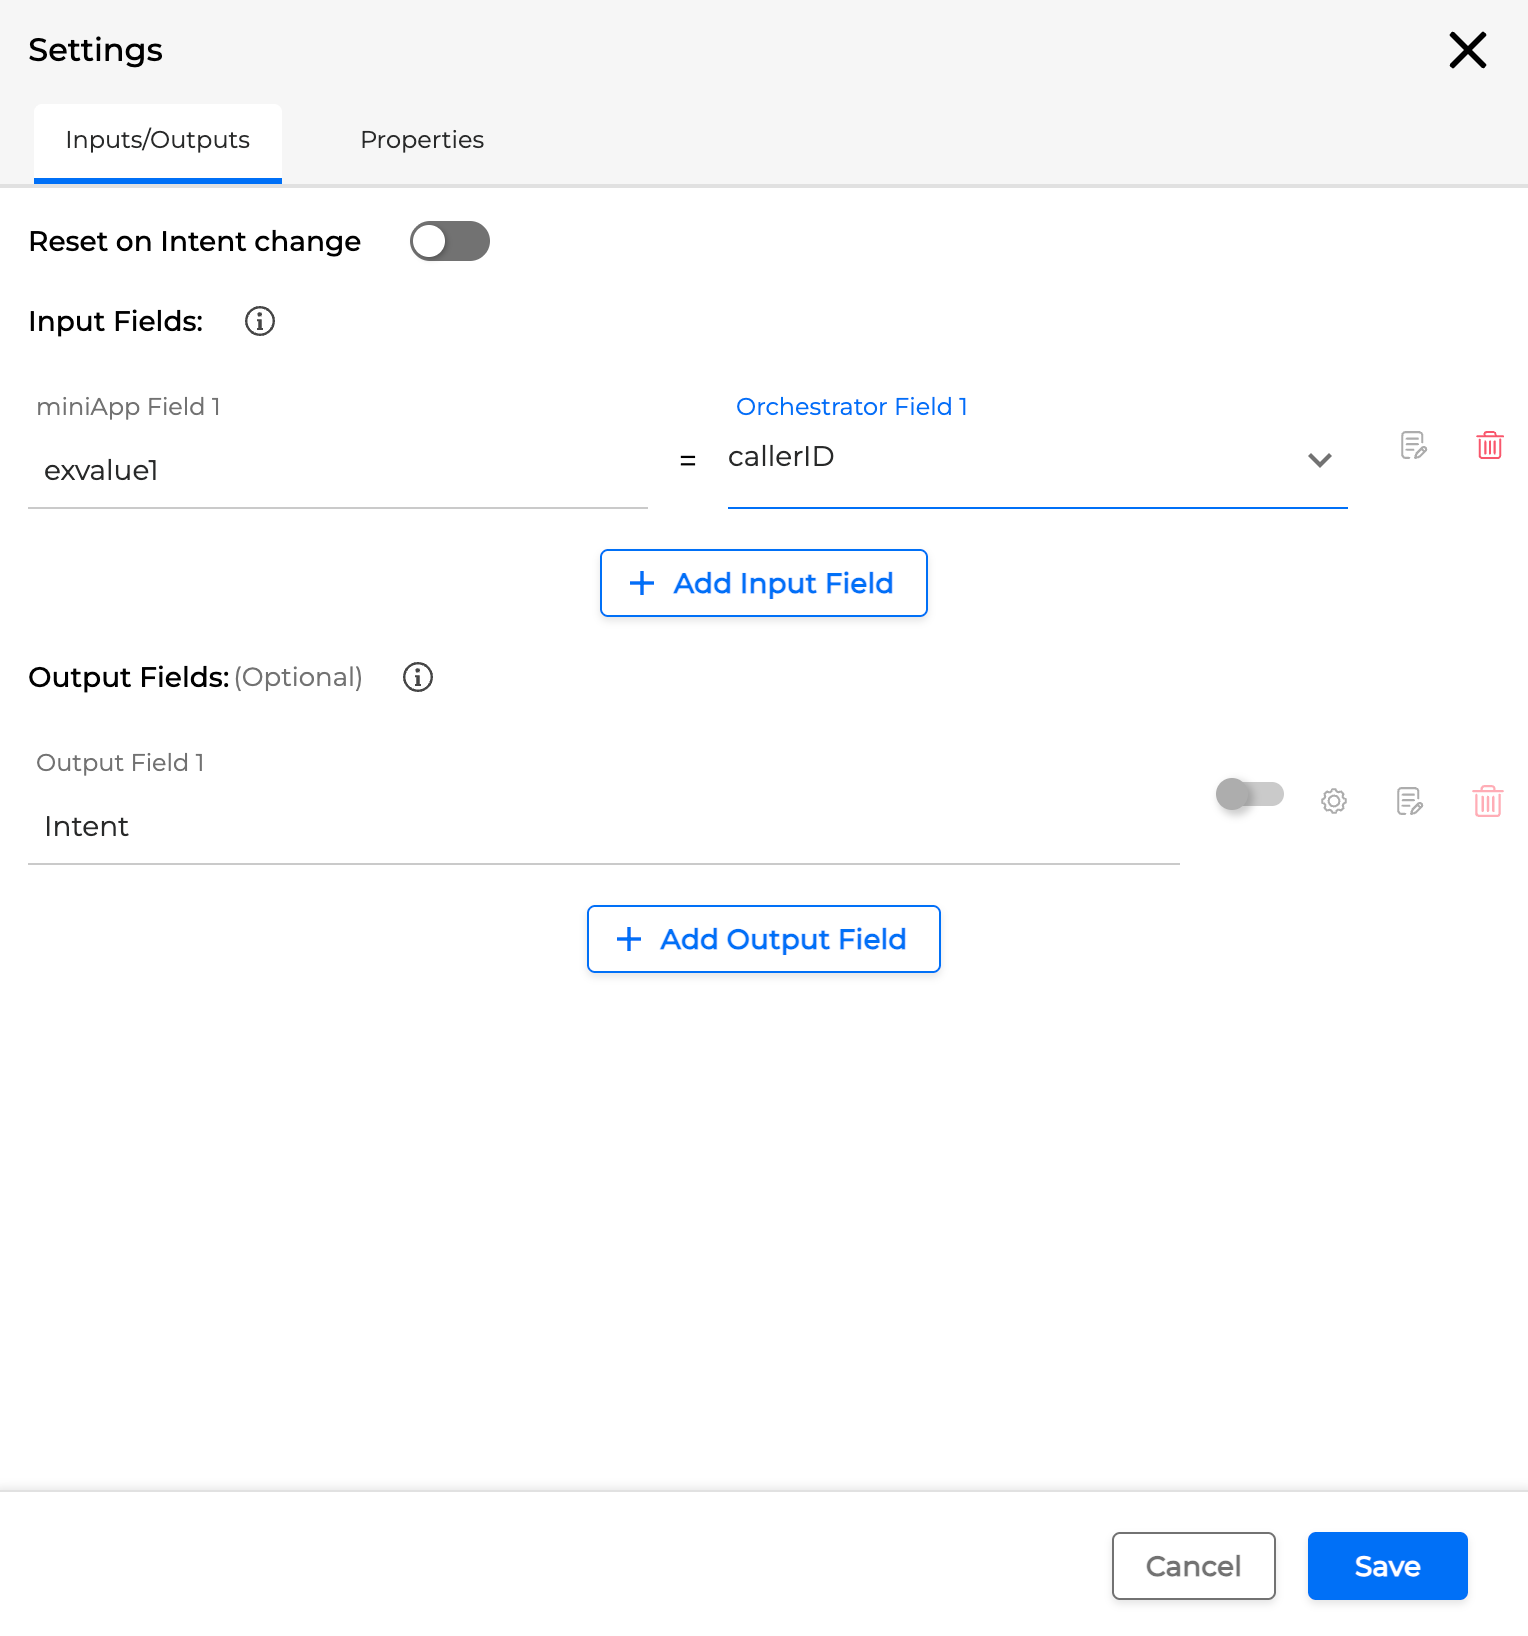Edit Intent output with note icon
The height and width of the screenshot is (1636, 1528).
pos(1409,801)
